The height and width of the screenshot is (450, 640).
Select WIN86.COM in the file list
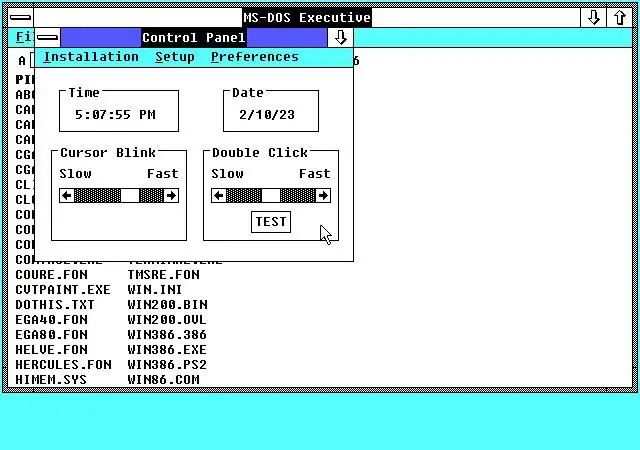[164, 380]
